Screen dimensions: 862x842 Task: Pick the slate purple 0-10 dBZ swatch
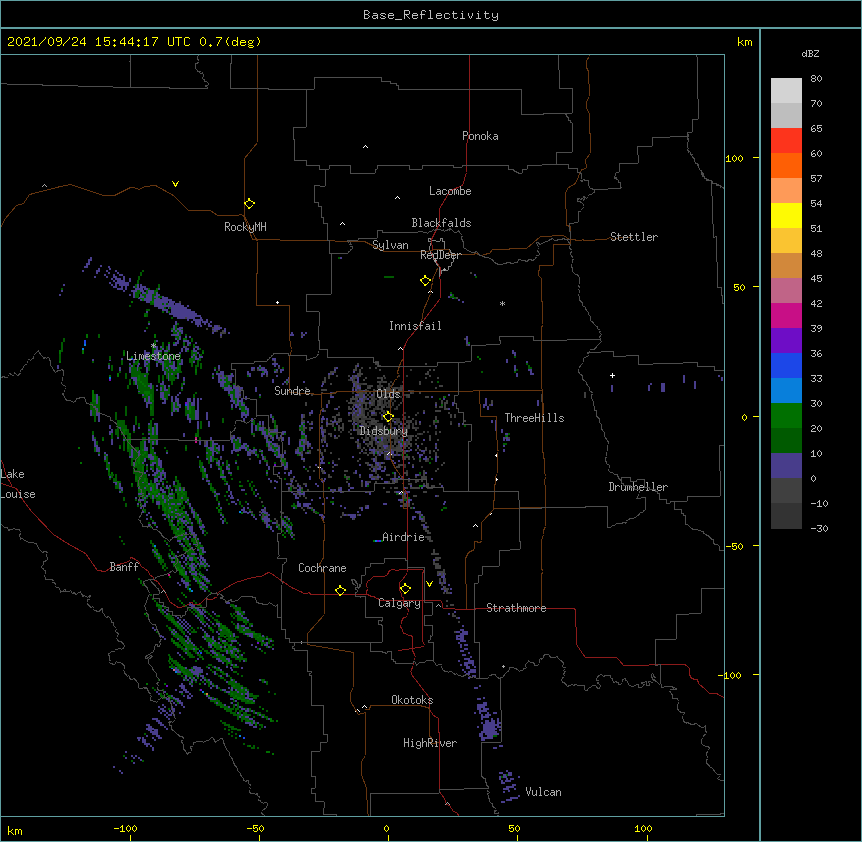coord(786,466)
